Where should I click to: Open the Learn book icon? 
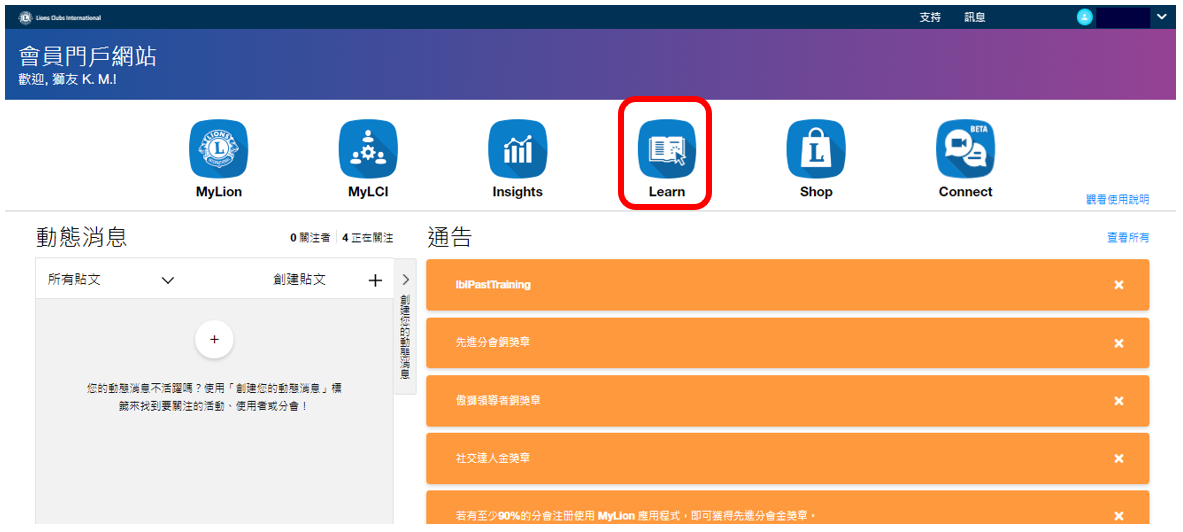tap(666, 149)
